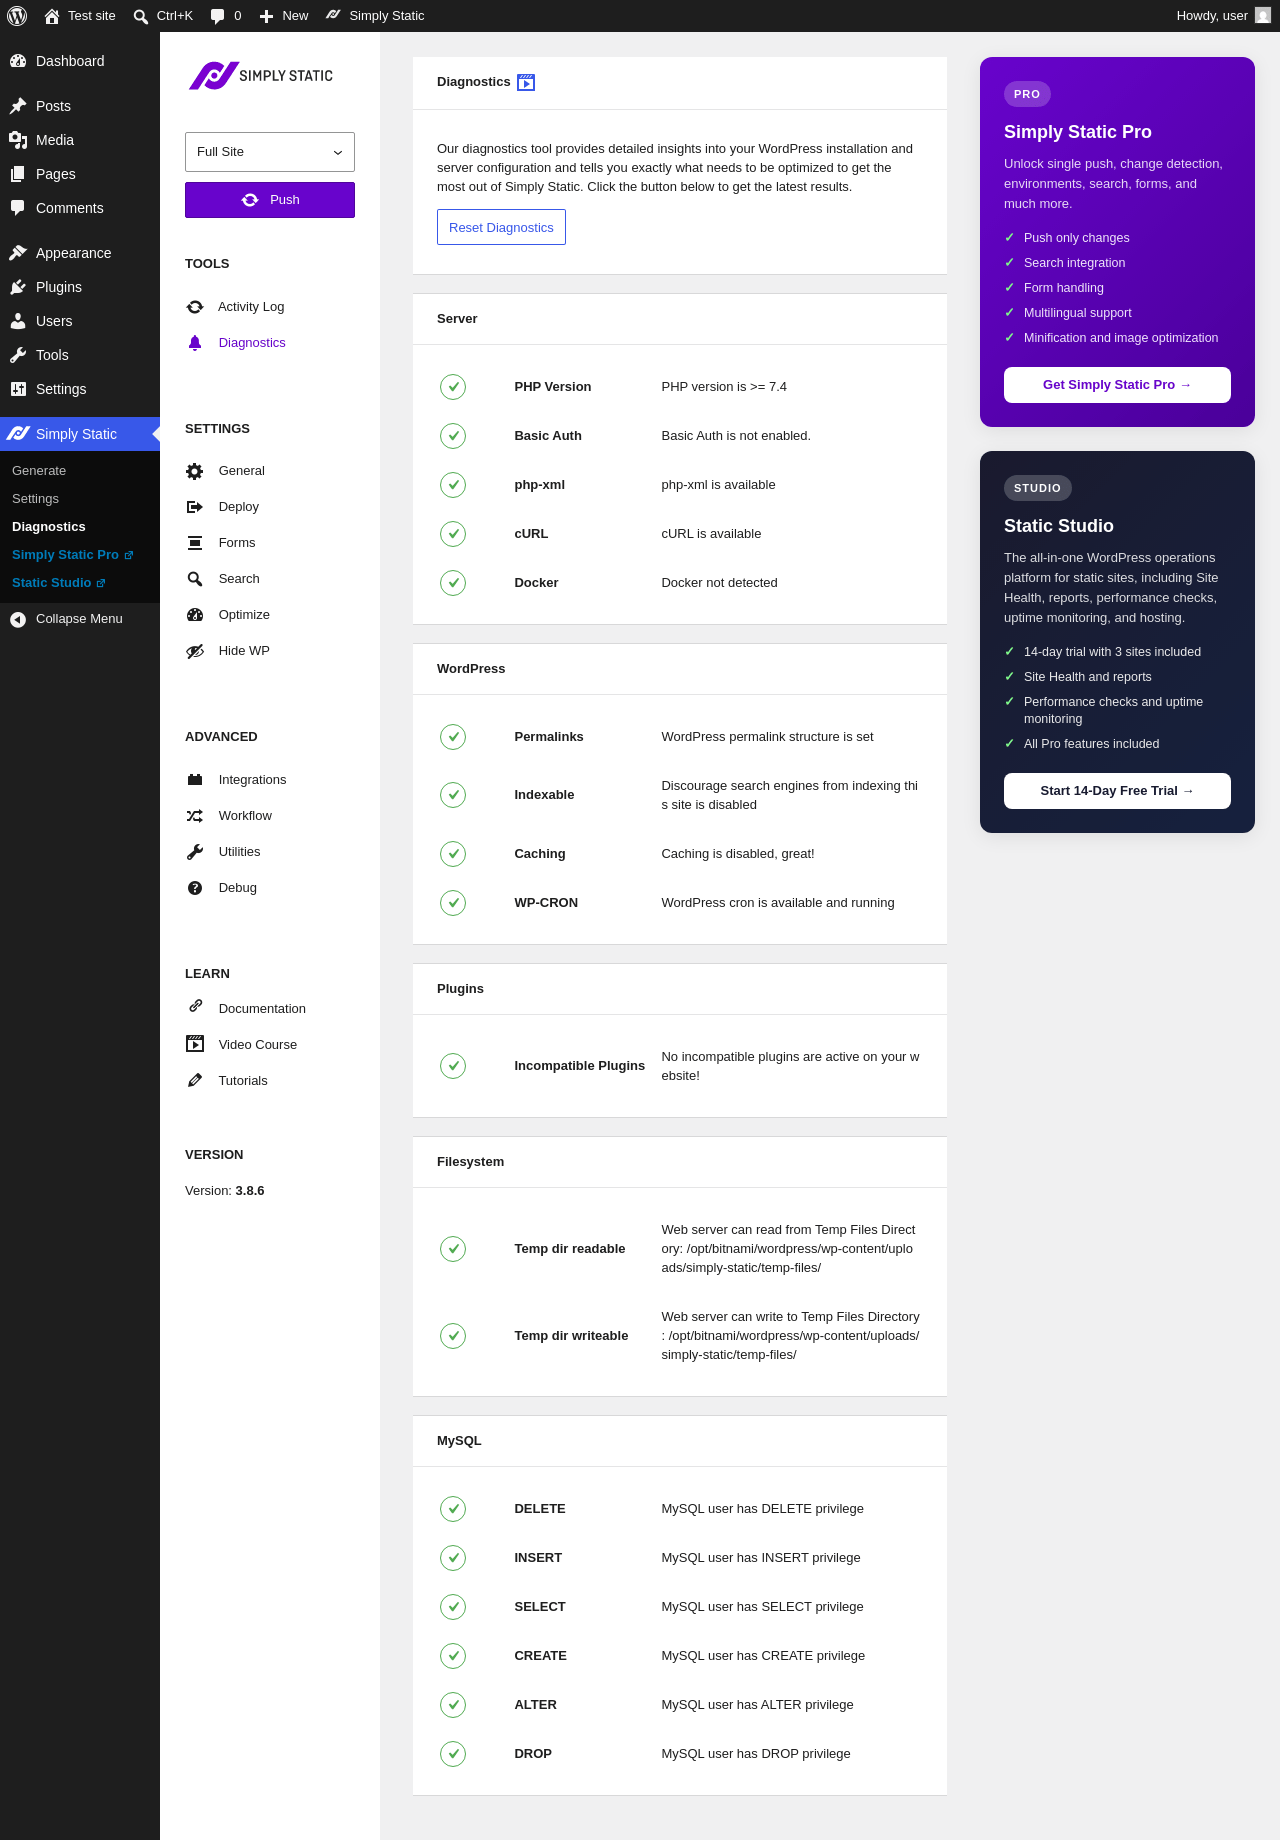The width and height of the screenshot is (1280, 1840).
Task: Open the Tutorials link
Action: (243, 1081)
